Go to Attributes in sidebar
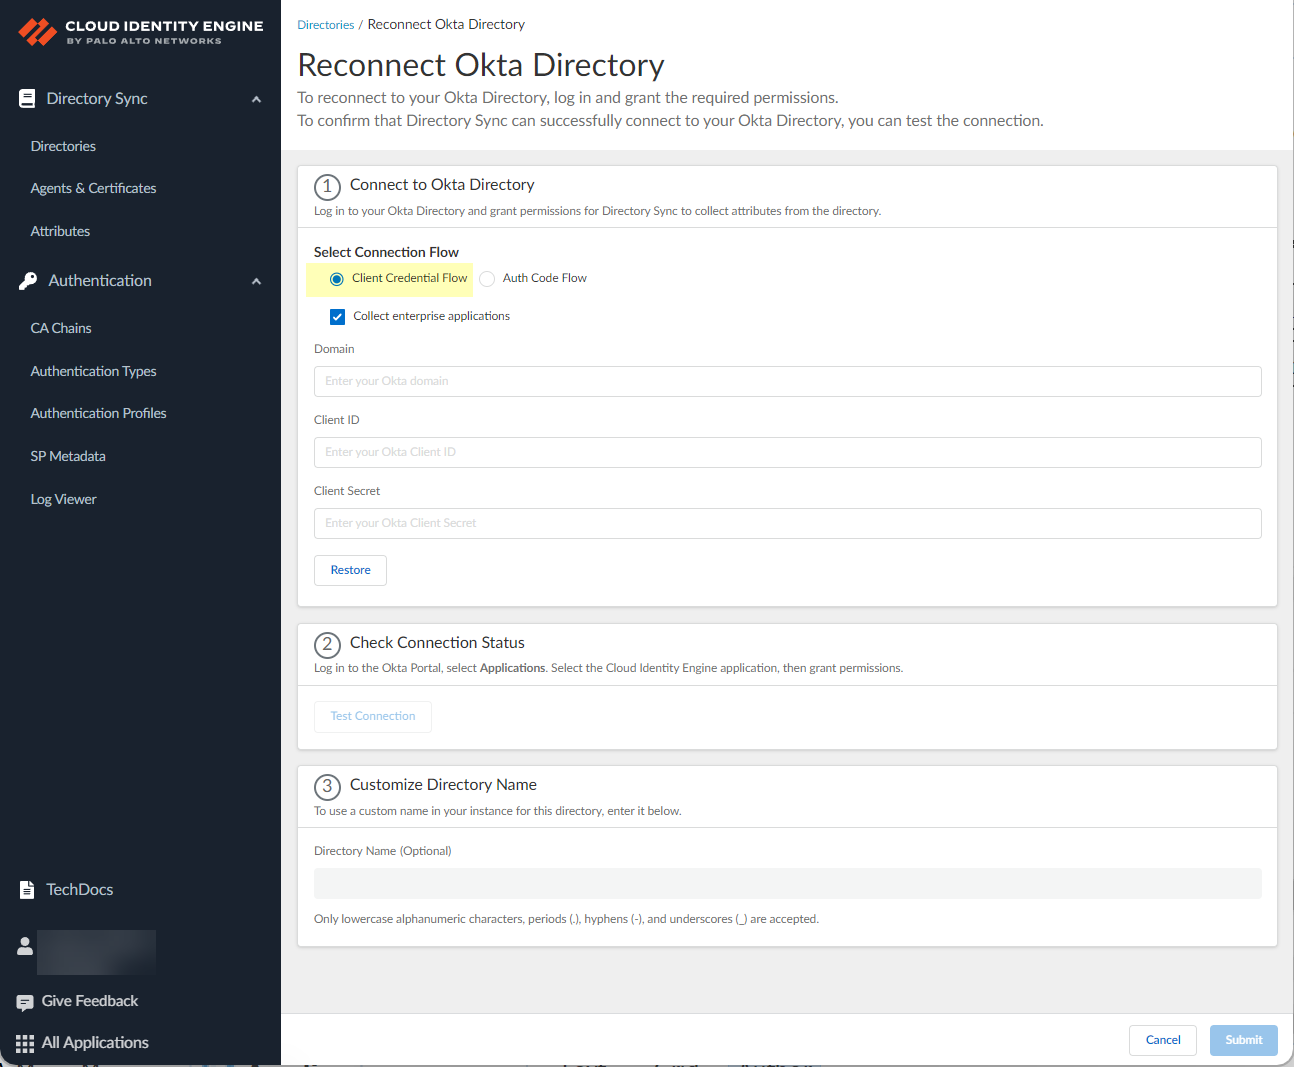This screenshot has width=1294, height=1067. 60,231
